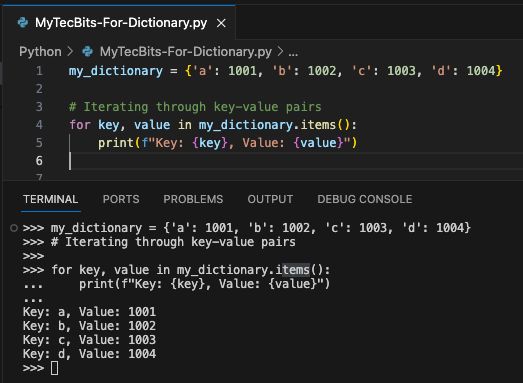Click the comment on editor line 3
This screenshot has height=383, width=523.
click(x=195, y=107)
